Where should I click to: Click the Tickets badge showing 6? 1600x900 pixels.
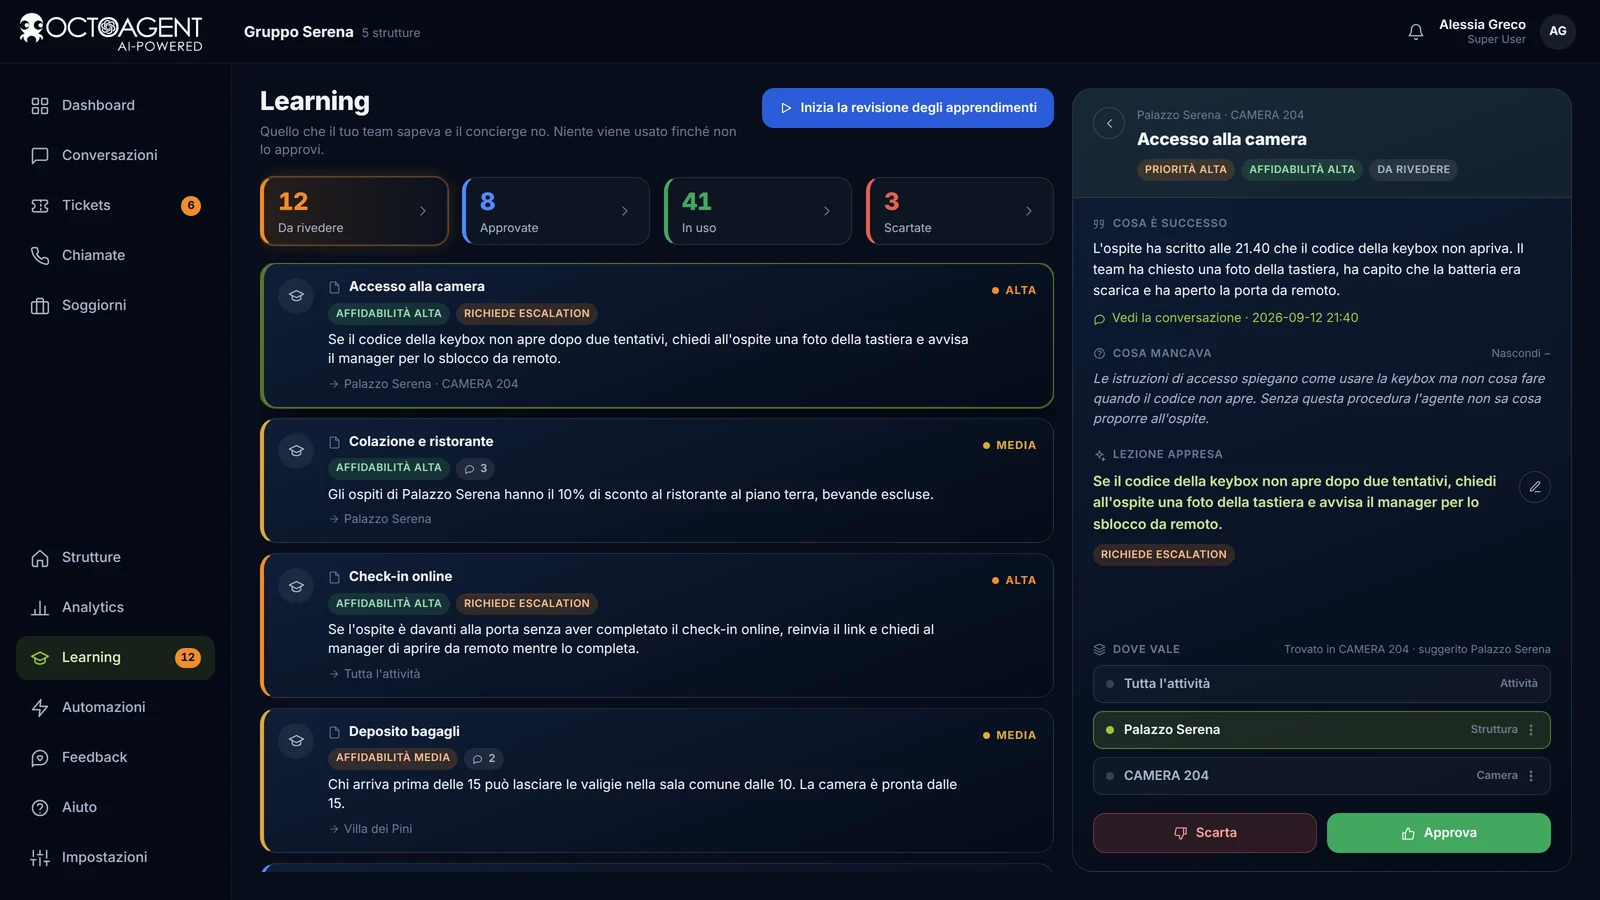point(191,206)
